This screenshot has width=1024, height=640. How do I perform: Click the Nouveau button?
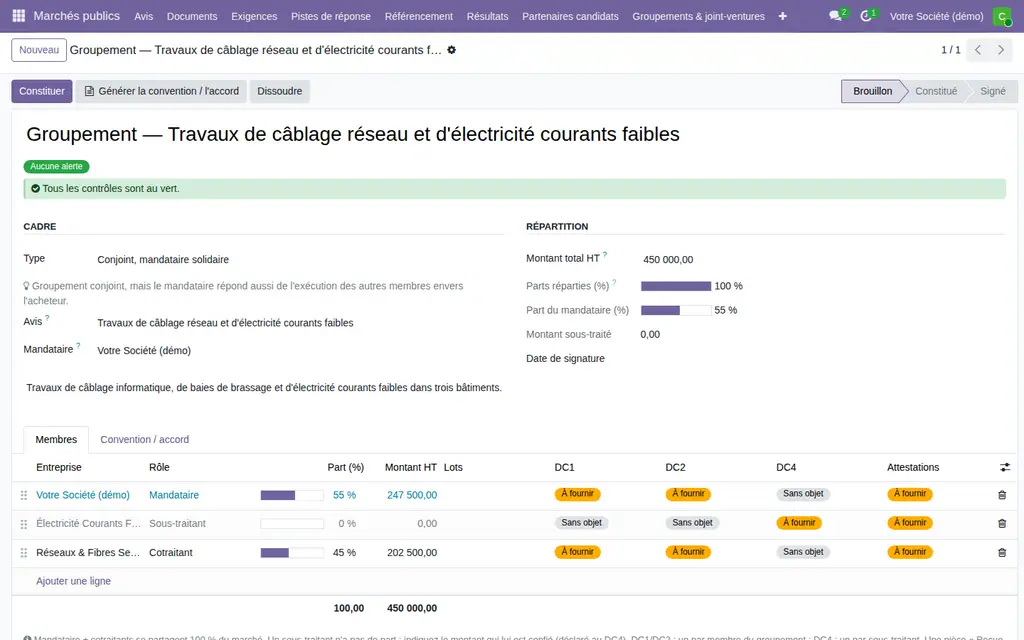(39, 50)
